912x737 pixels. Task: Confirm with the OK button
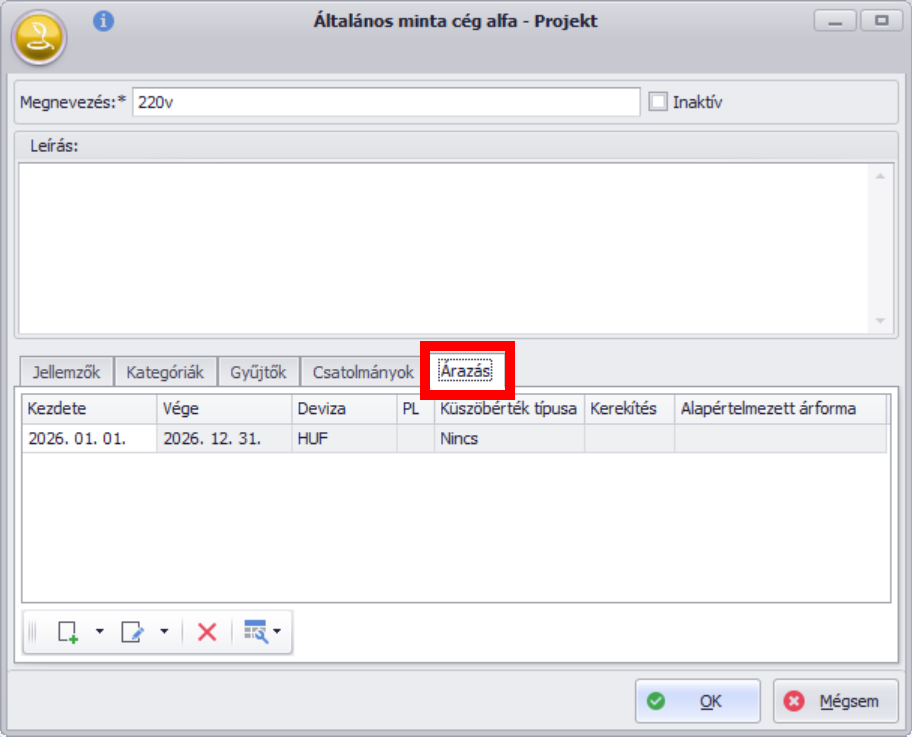697,701
